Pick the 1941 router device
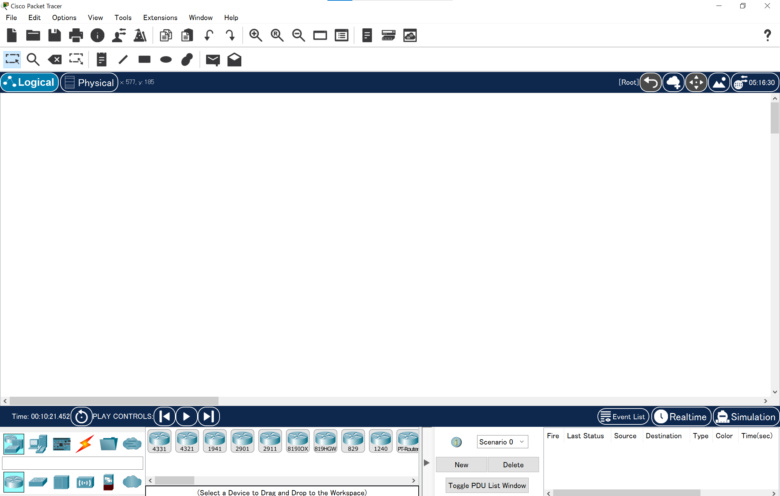This screenshot has height=496, width=780. click(215, 441)
